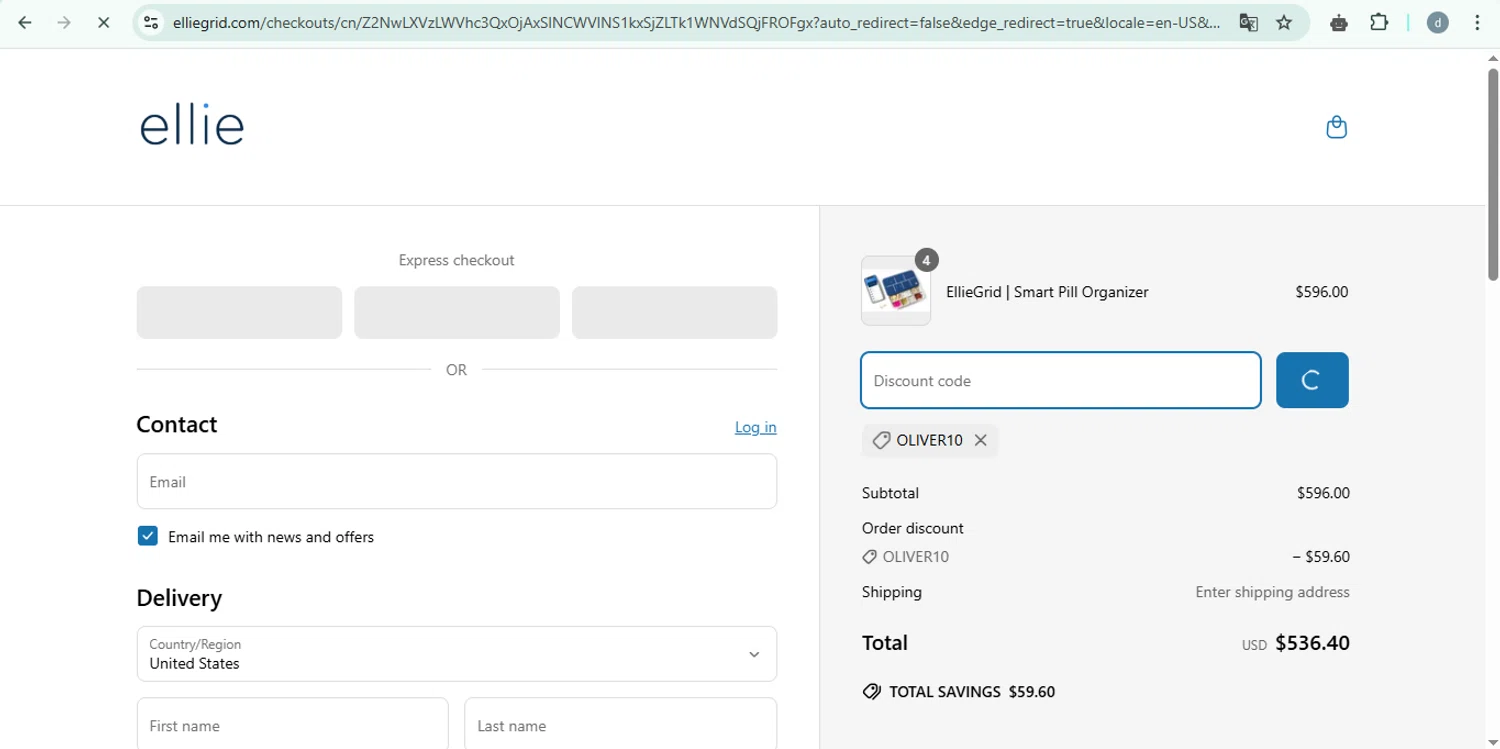1500x749 pixels.
Task: Open the robot extension icon
Action: (x=1339, y=22)
